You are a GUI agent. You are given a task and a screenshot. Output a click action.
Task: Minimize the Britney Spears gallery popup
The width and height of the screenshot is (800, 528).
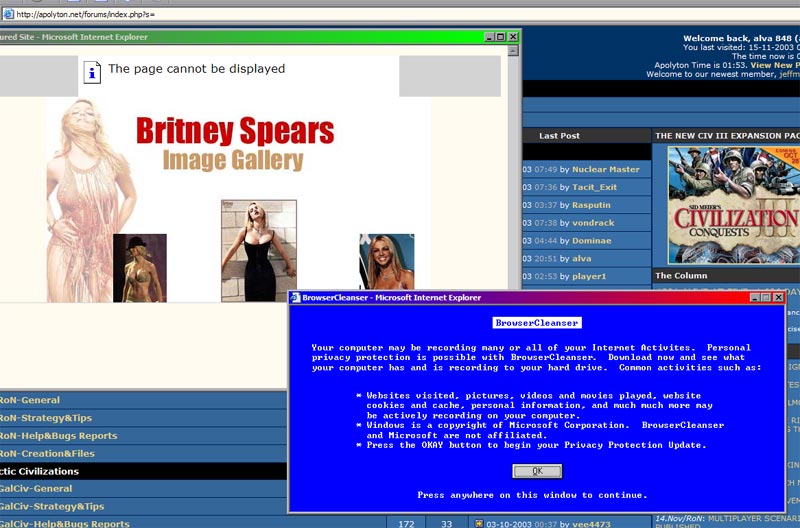click(489, 37)
